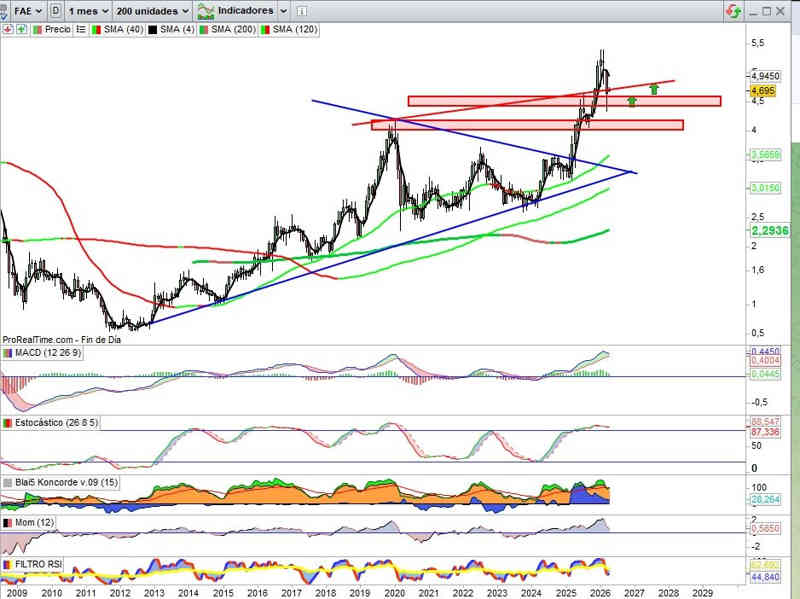Click the Blai5 Koncorde panel label
Image resolution: width=800 pixels, height=599 pixels.
(x=56, y=483)
